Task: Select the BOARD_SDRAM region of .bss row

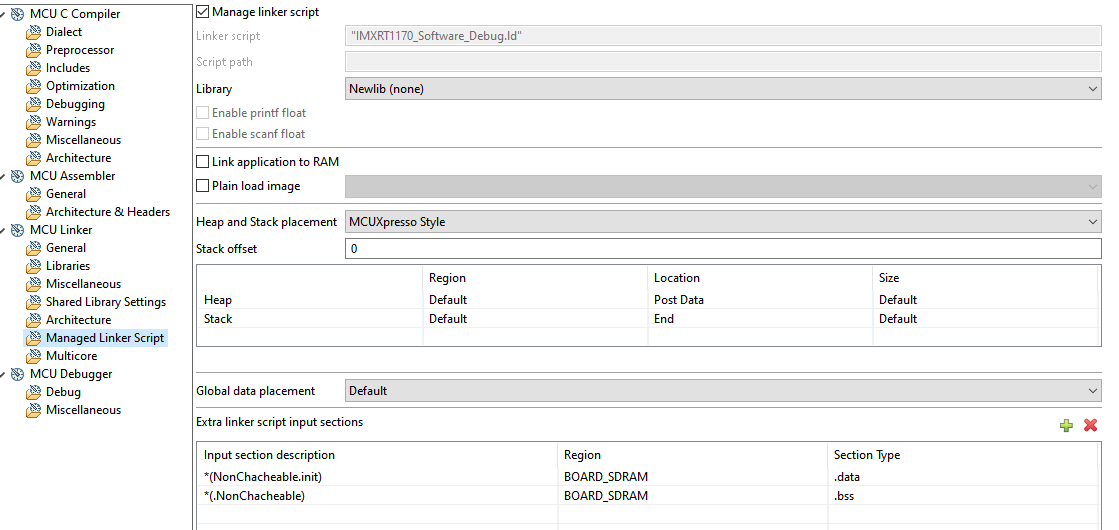Action: (606, 496)
